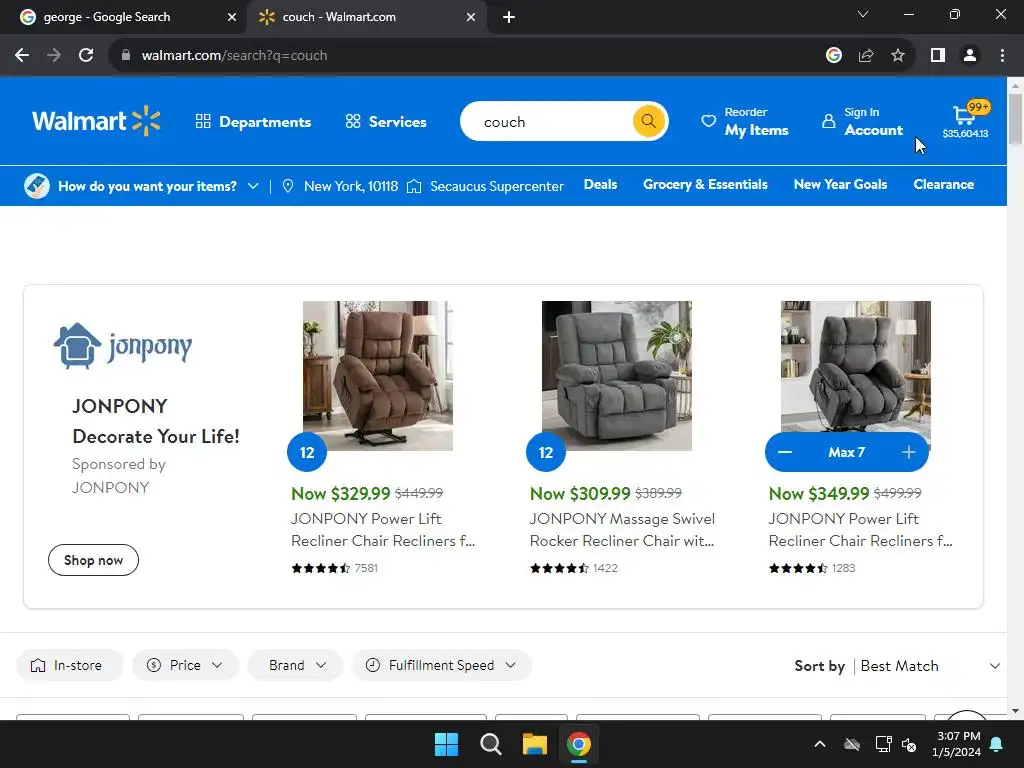The height and width of the screenshot is (768, 1024).
Task: Click the share page icon
Action: point(866,56)
